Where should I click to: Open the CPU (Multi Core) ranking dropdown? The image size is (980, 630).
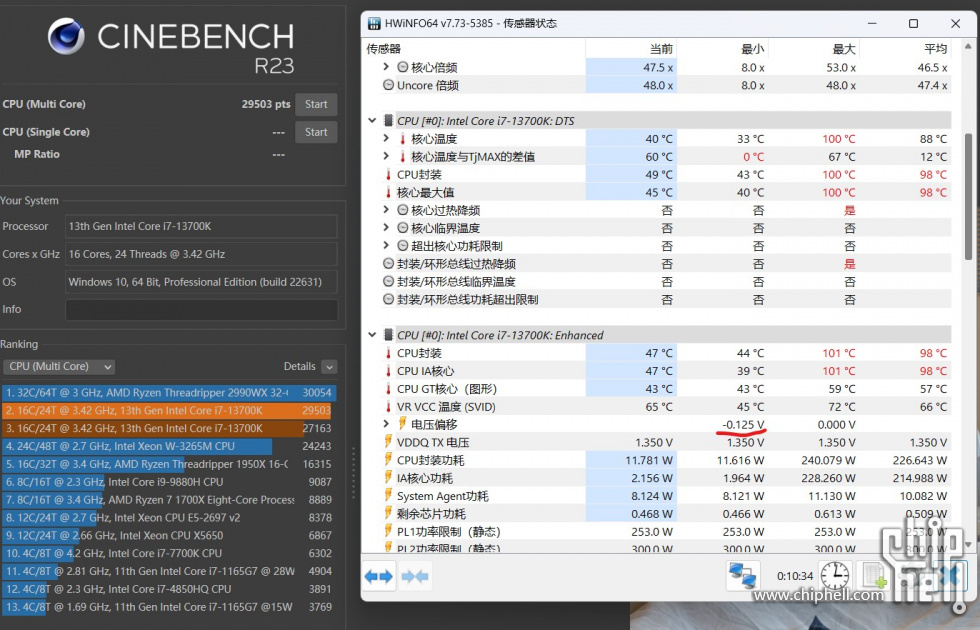pyautogui.click(x=59, y=367)
